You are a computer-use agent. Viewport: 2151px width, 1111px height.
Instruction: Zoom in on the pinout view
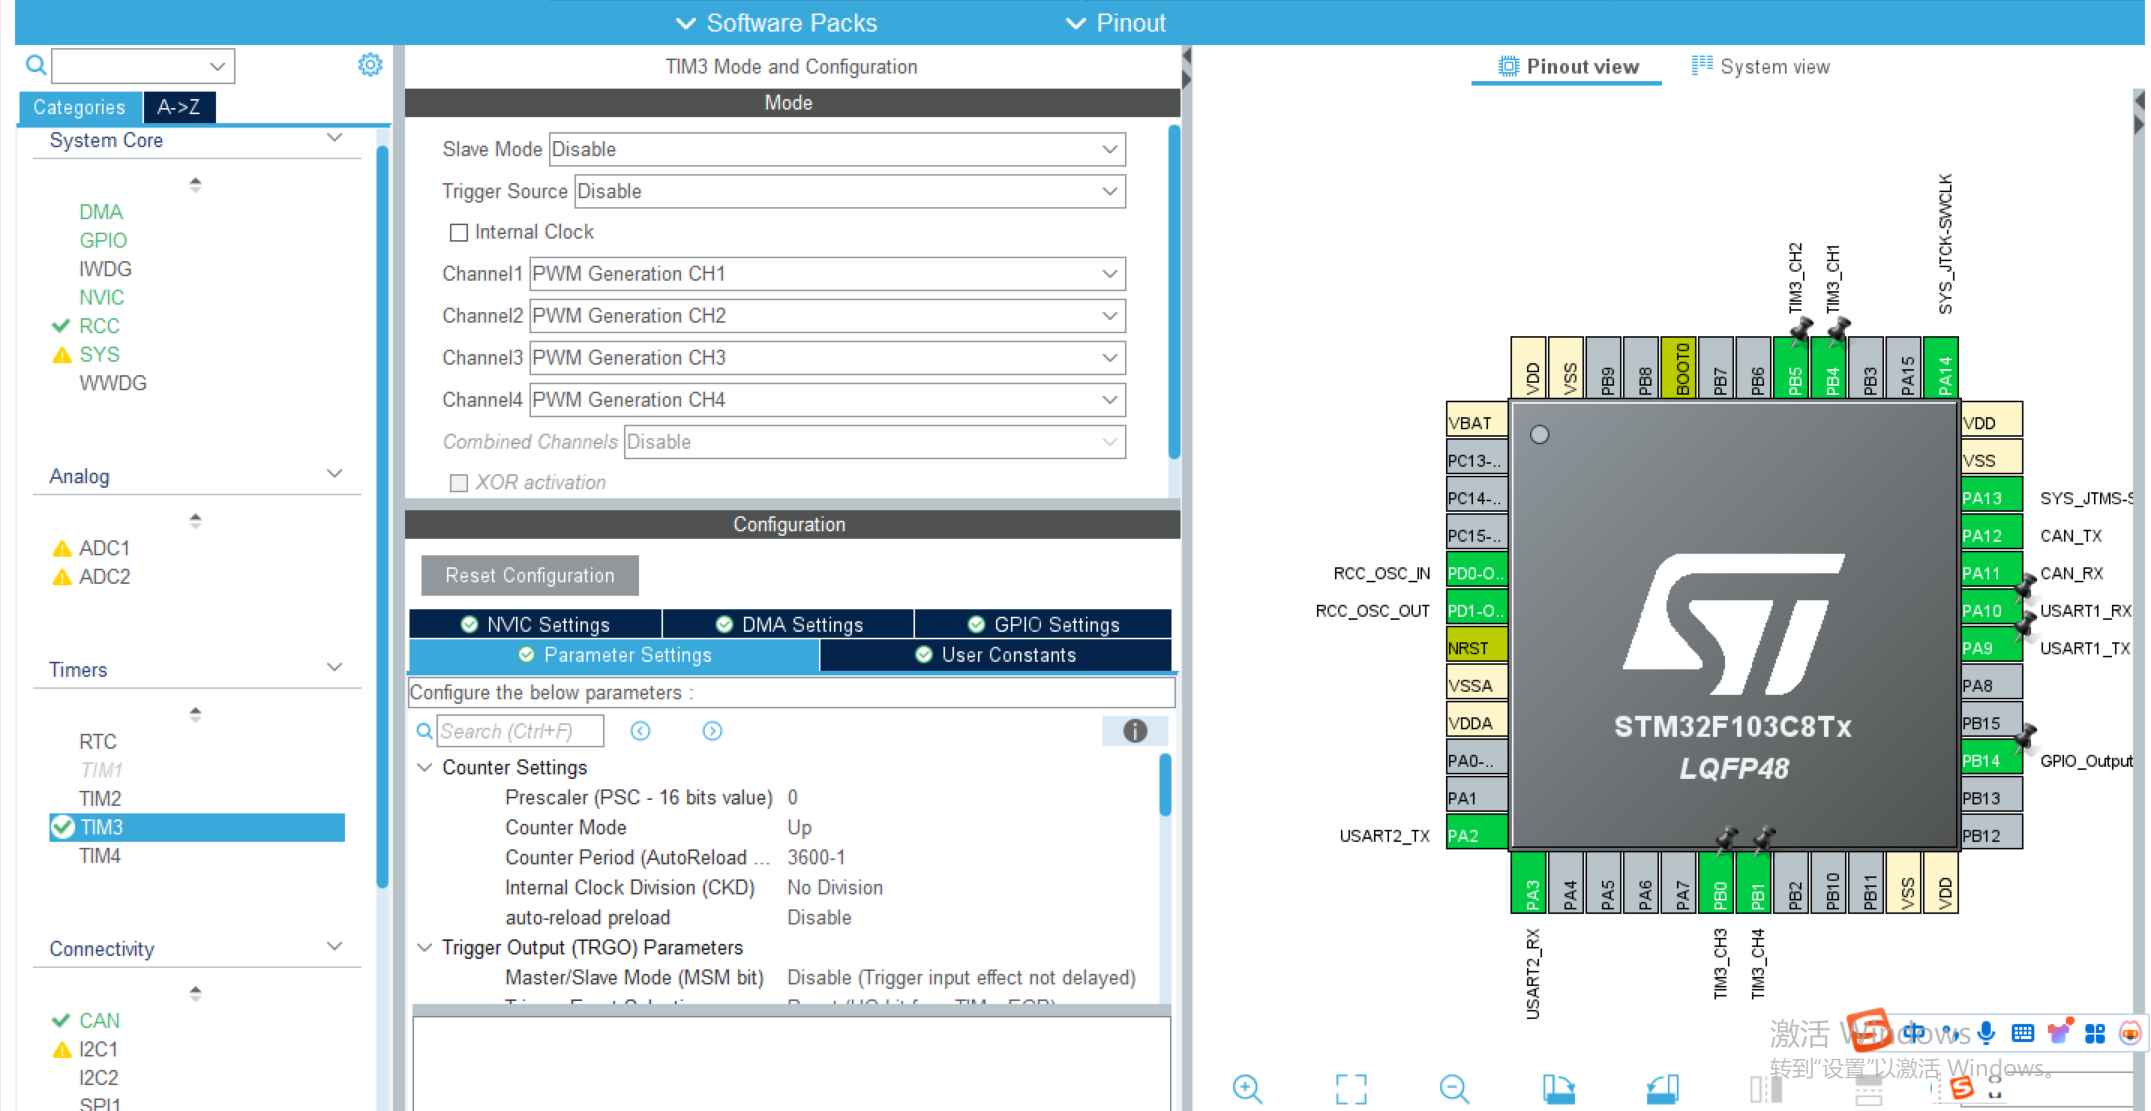point(1246,1089)
